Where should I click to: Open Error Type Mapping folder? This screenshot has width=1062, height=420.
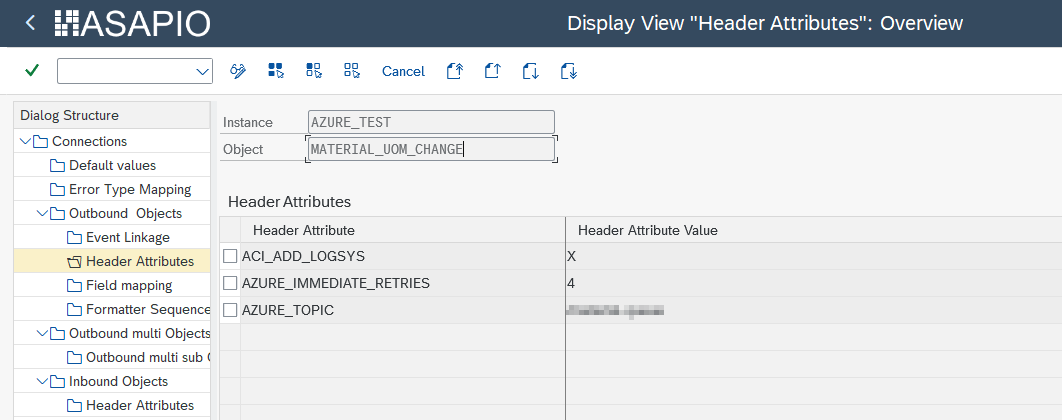coord(130,190)
